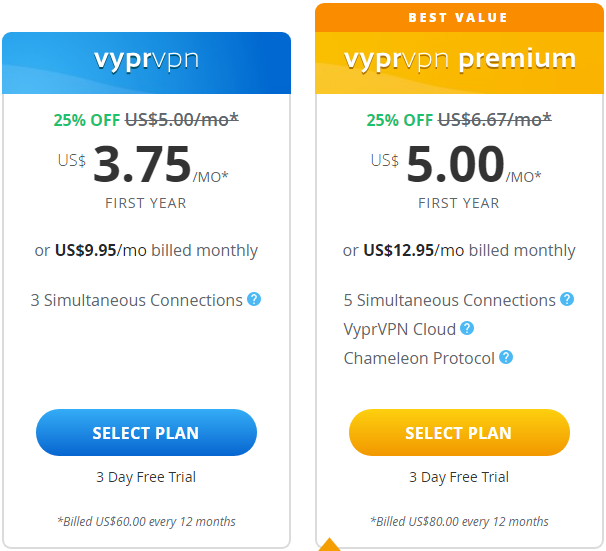606x551 pixels.
Task: Click the Billed US$80.00 every 12 months note
Action: pyautogui.click(x=459, y=522)
